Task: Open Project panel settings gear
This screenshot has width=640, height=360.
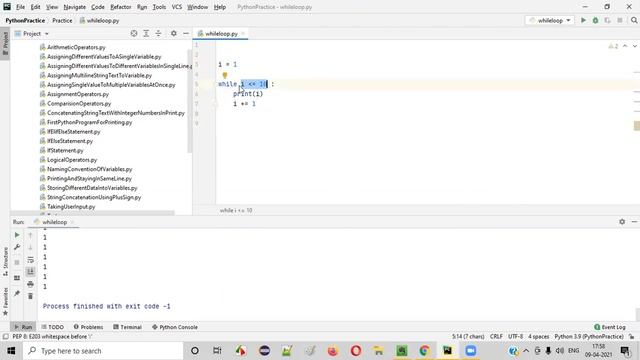Action: point(174,33)
